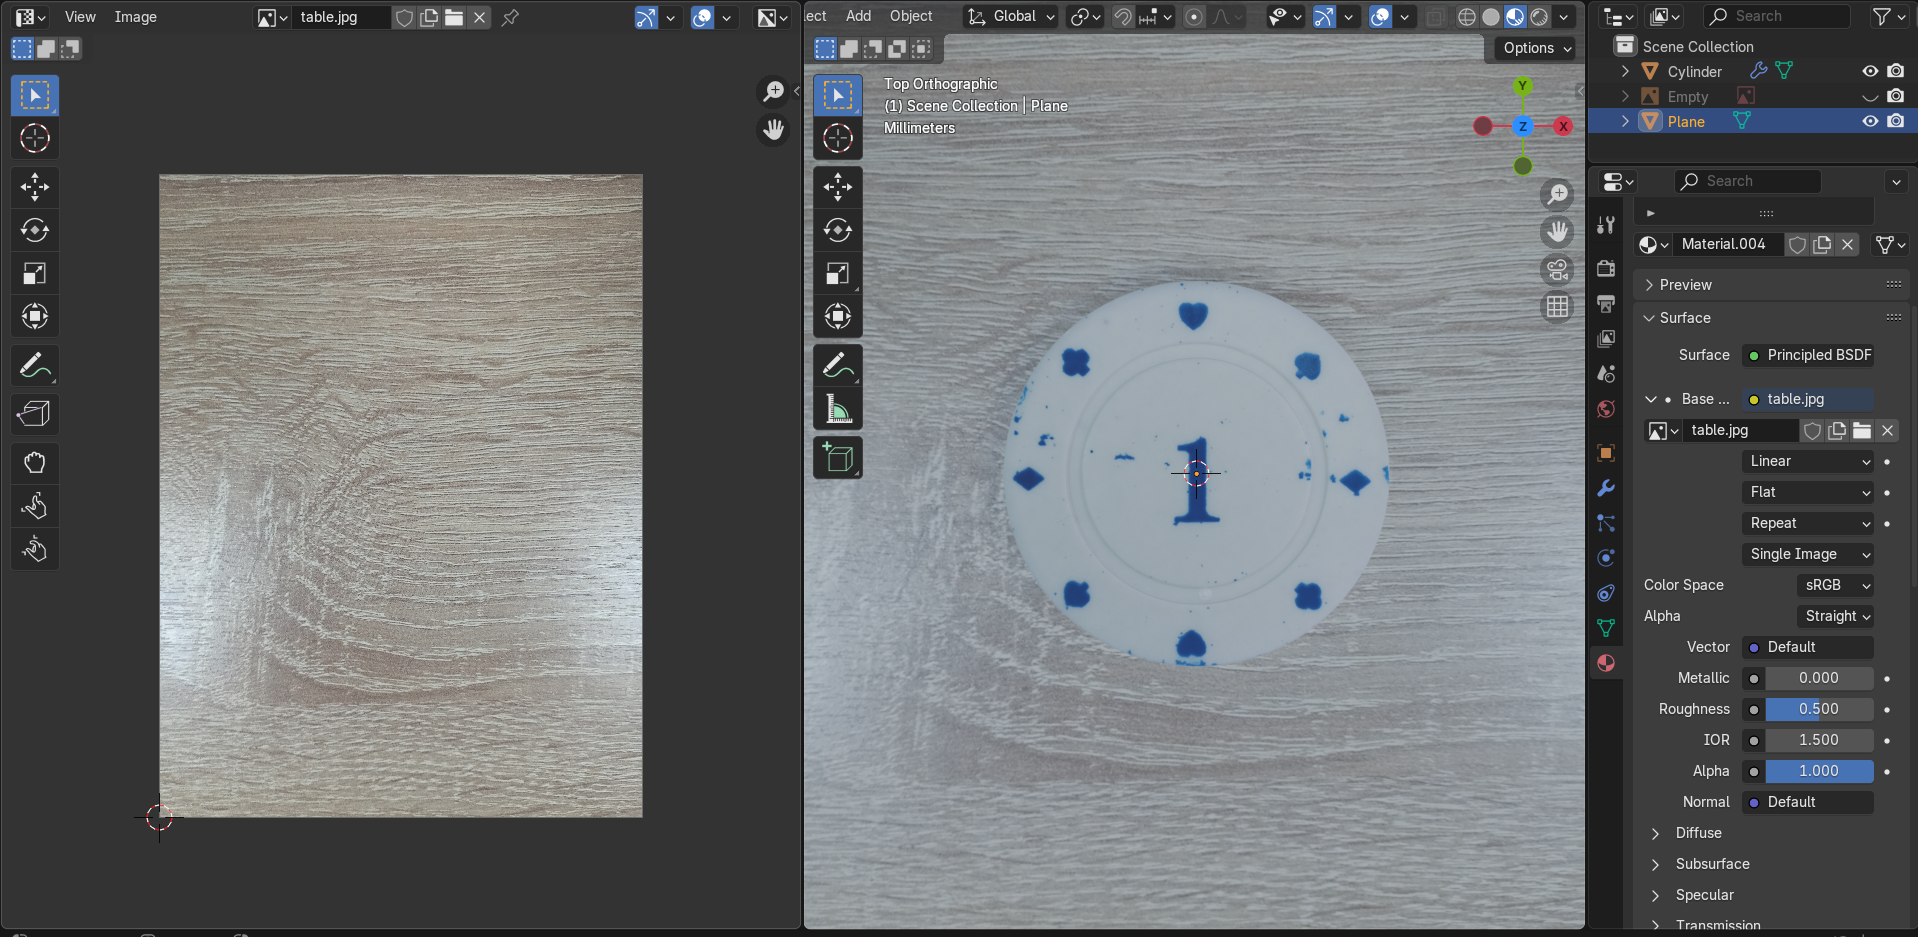The width and height of the screenshot is (1918, 937).
Task: Open the Modifiers wrench tab
Action: pyautogui.click(x=1606, y=488)
